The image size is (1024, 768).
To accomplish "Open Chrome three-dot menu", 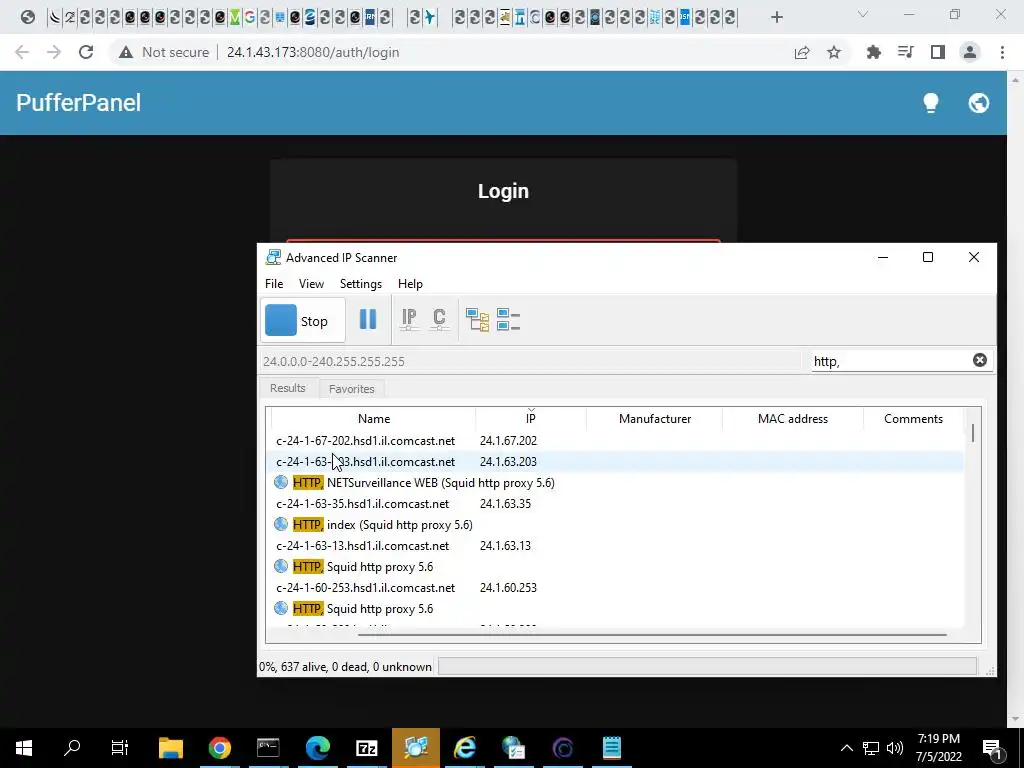I will 1002,52.
